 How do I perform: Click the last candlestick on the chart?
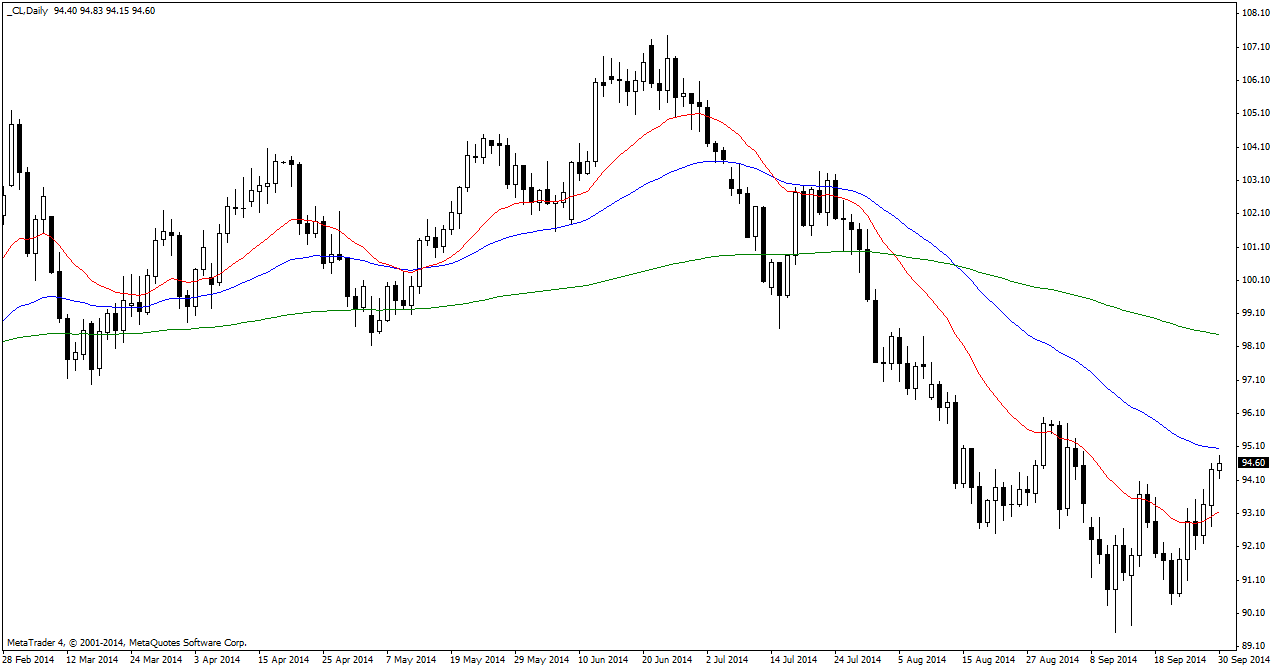click(1219, 466)
